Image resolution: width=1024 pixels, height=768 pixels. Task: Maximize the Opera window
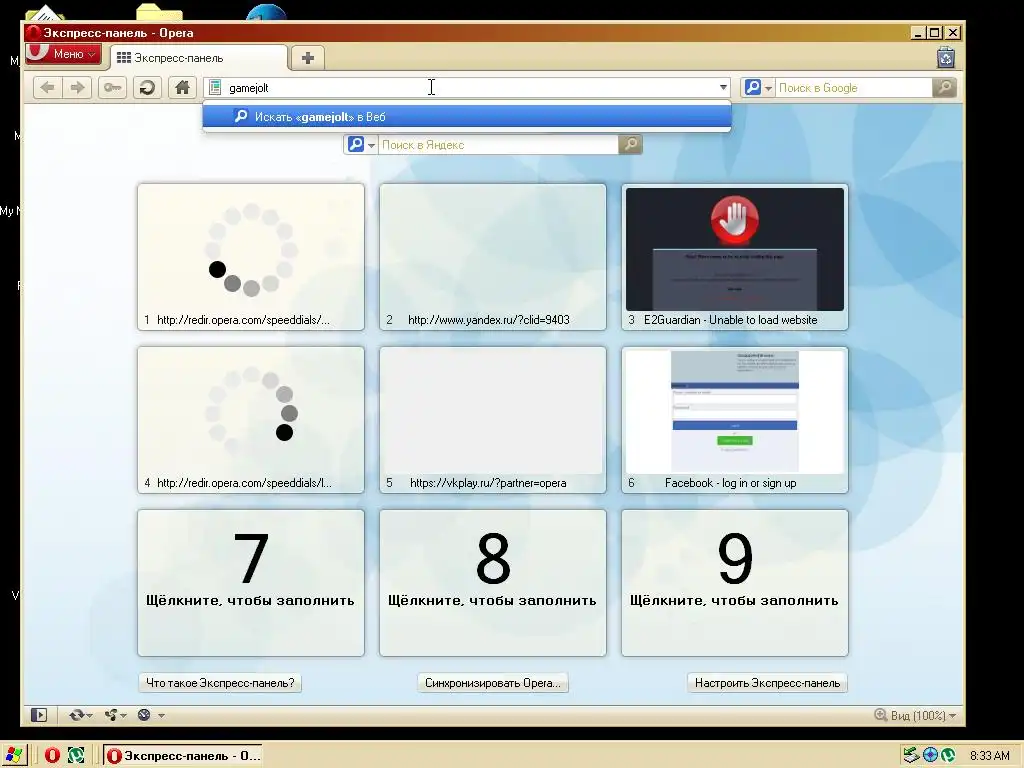tap(935, 33)
